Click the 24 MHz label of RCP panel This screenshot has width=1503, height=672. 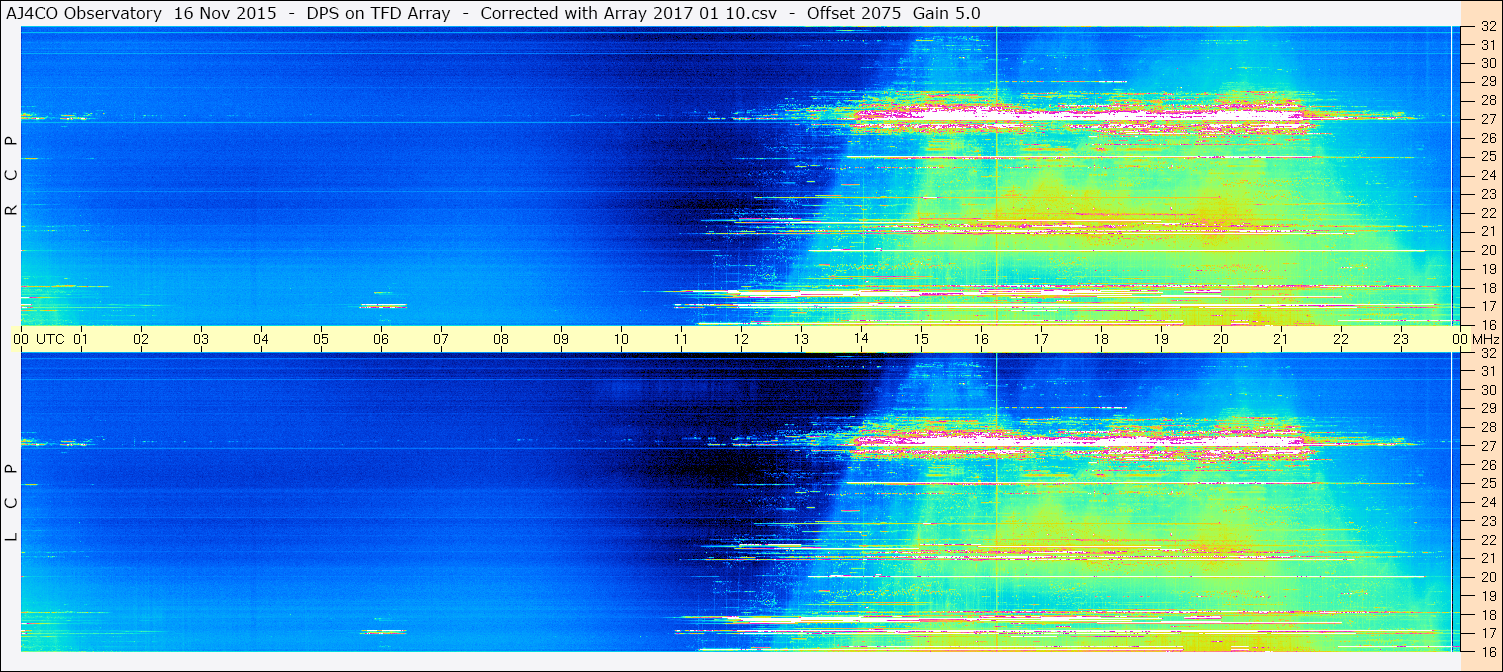[1487, 176]
